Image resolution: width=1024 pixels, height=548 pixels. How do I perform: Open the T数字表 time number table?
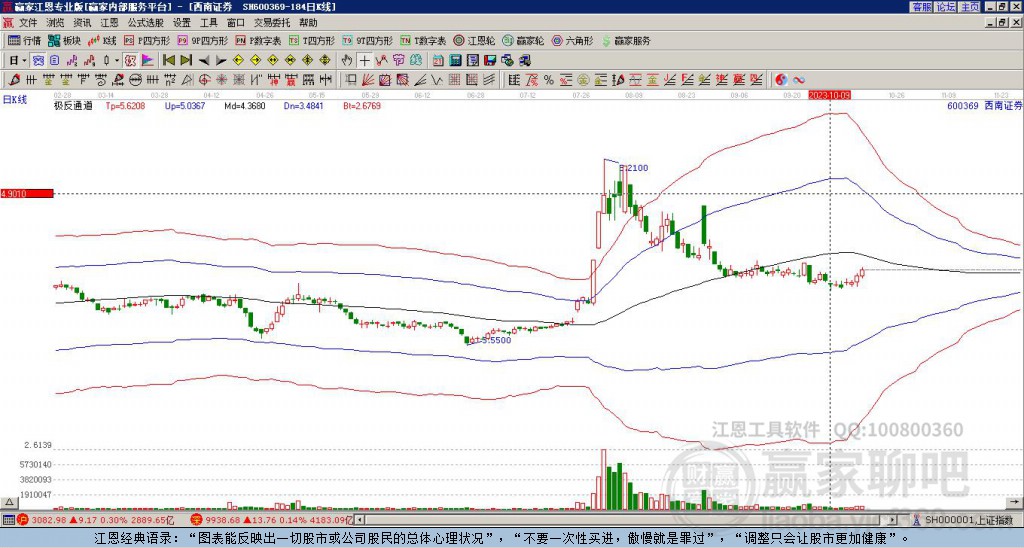coord(423,40)
